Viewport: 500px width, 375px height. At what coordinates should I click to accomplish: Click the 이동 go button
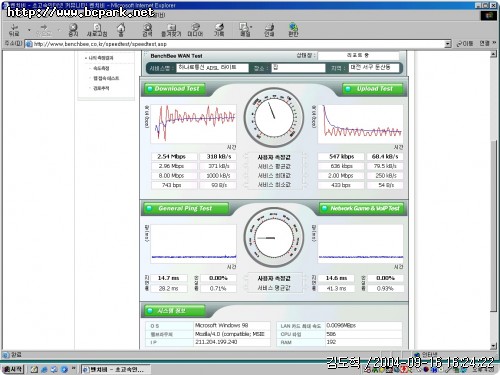[x=465, y=44]
